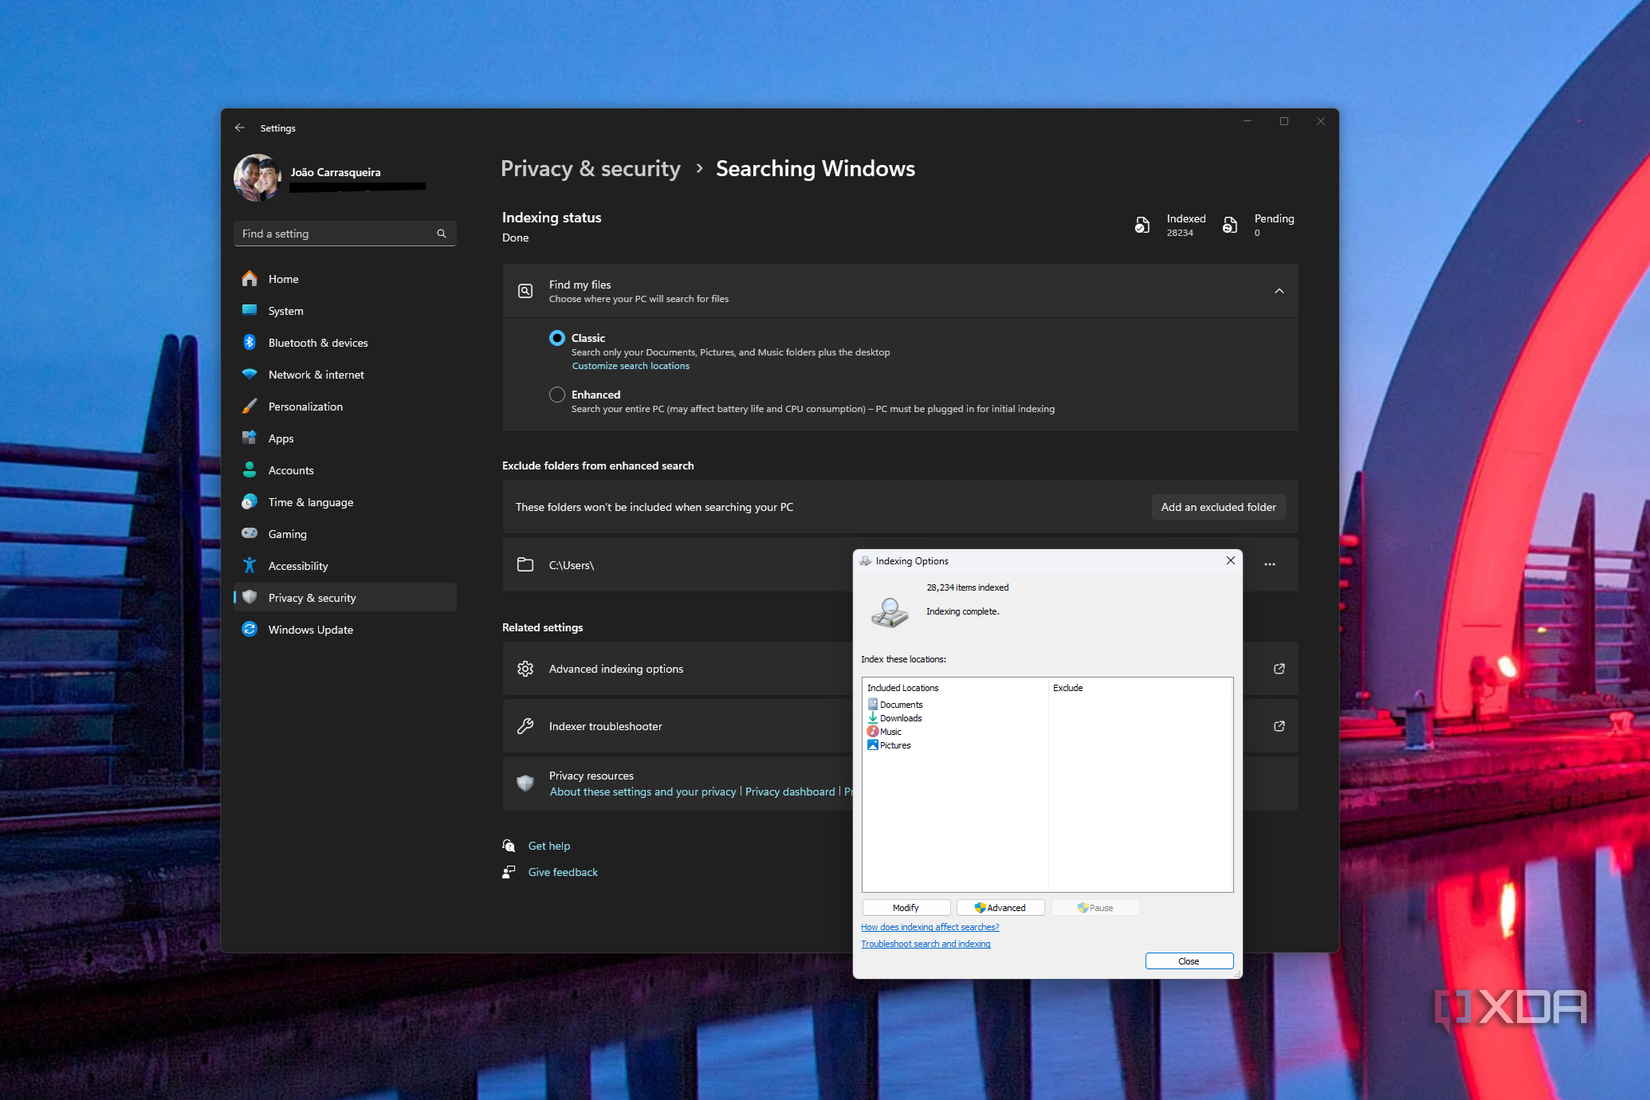Click Add an excluded folder button

[1218, 507]
